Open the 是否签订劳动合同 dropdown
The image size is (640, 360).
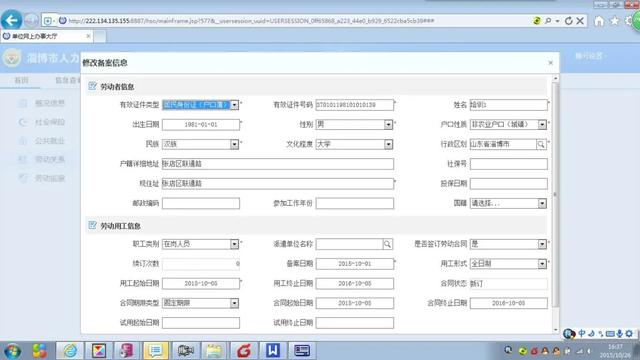[542, 244]
